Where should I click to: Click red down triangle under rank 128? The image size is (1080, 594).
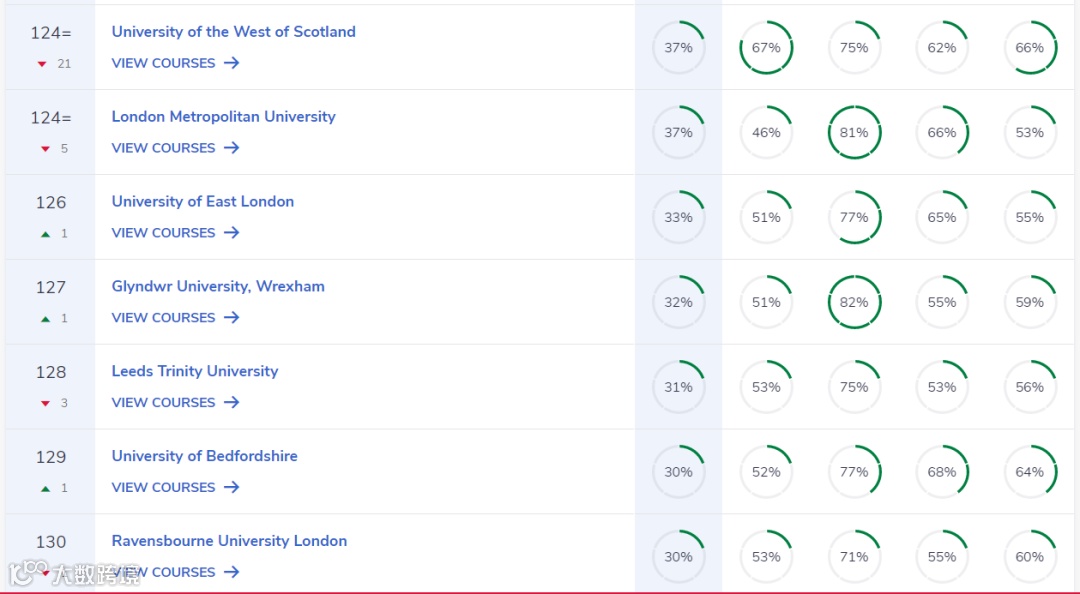tap(45, 403)
